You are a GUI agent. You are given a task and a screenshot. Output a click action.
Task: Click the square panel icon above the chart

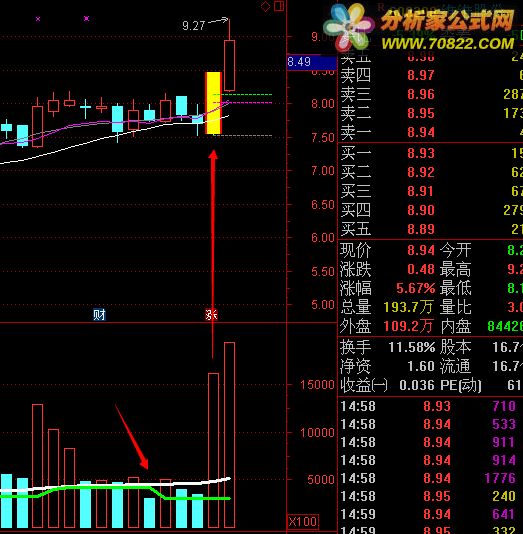[x=279, y=6]
